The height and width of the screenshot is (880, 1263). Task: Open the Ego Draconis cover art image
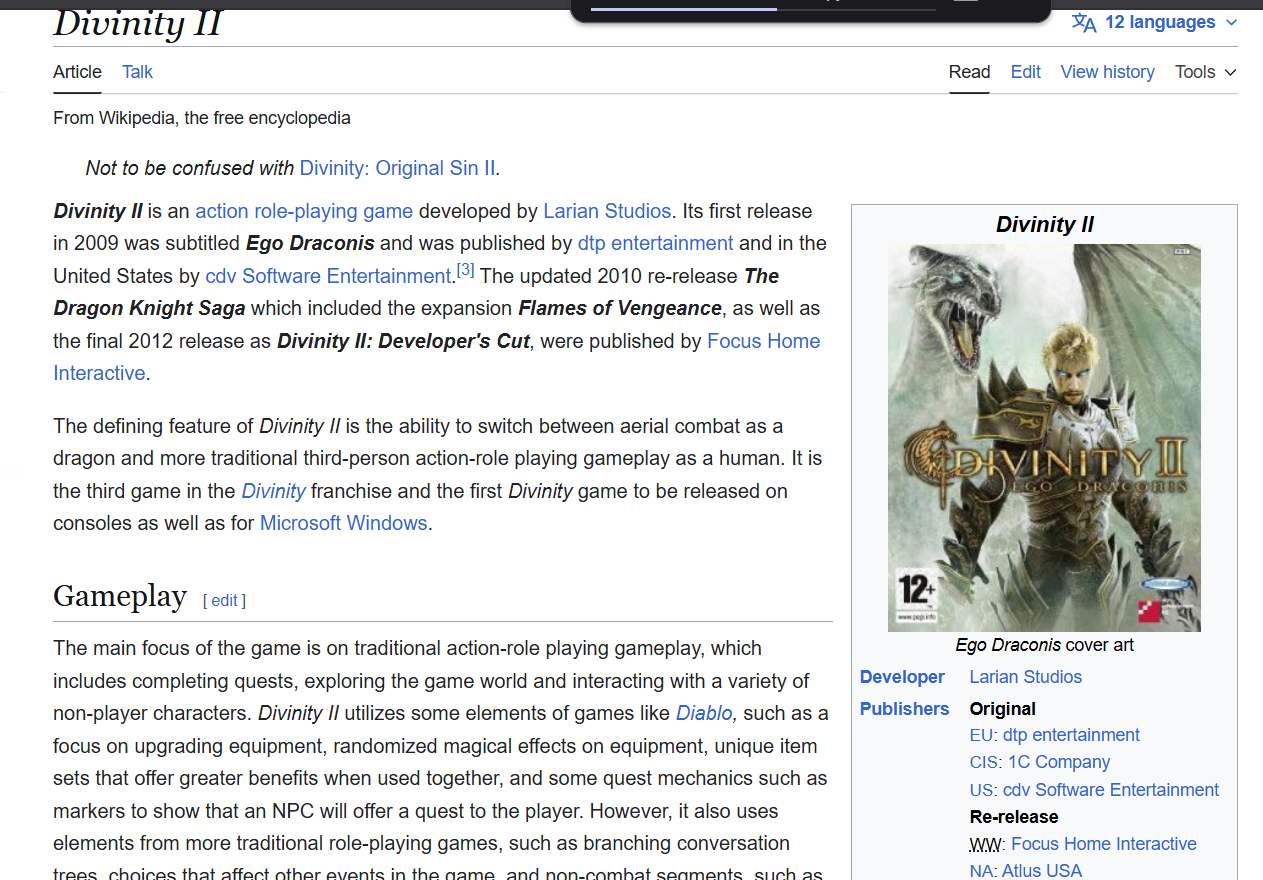1044,437
